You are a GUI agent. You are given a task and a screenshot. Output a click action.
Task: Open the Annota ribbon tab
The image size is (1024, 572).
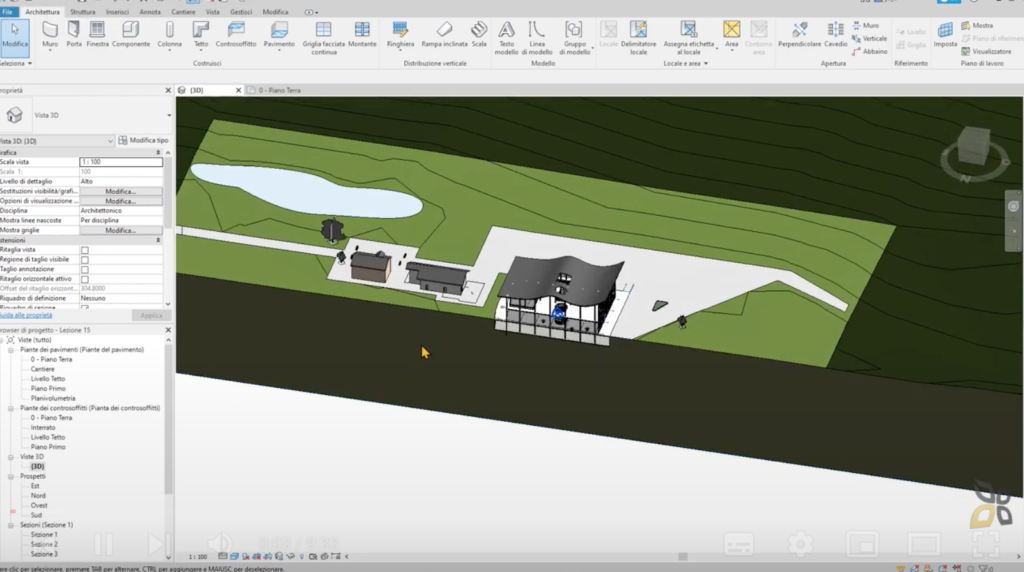(x=150, y=12)
